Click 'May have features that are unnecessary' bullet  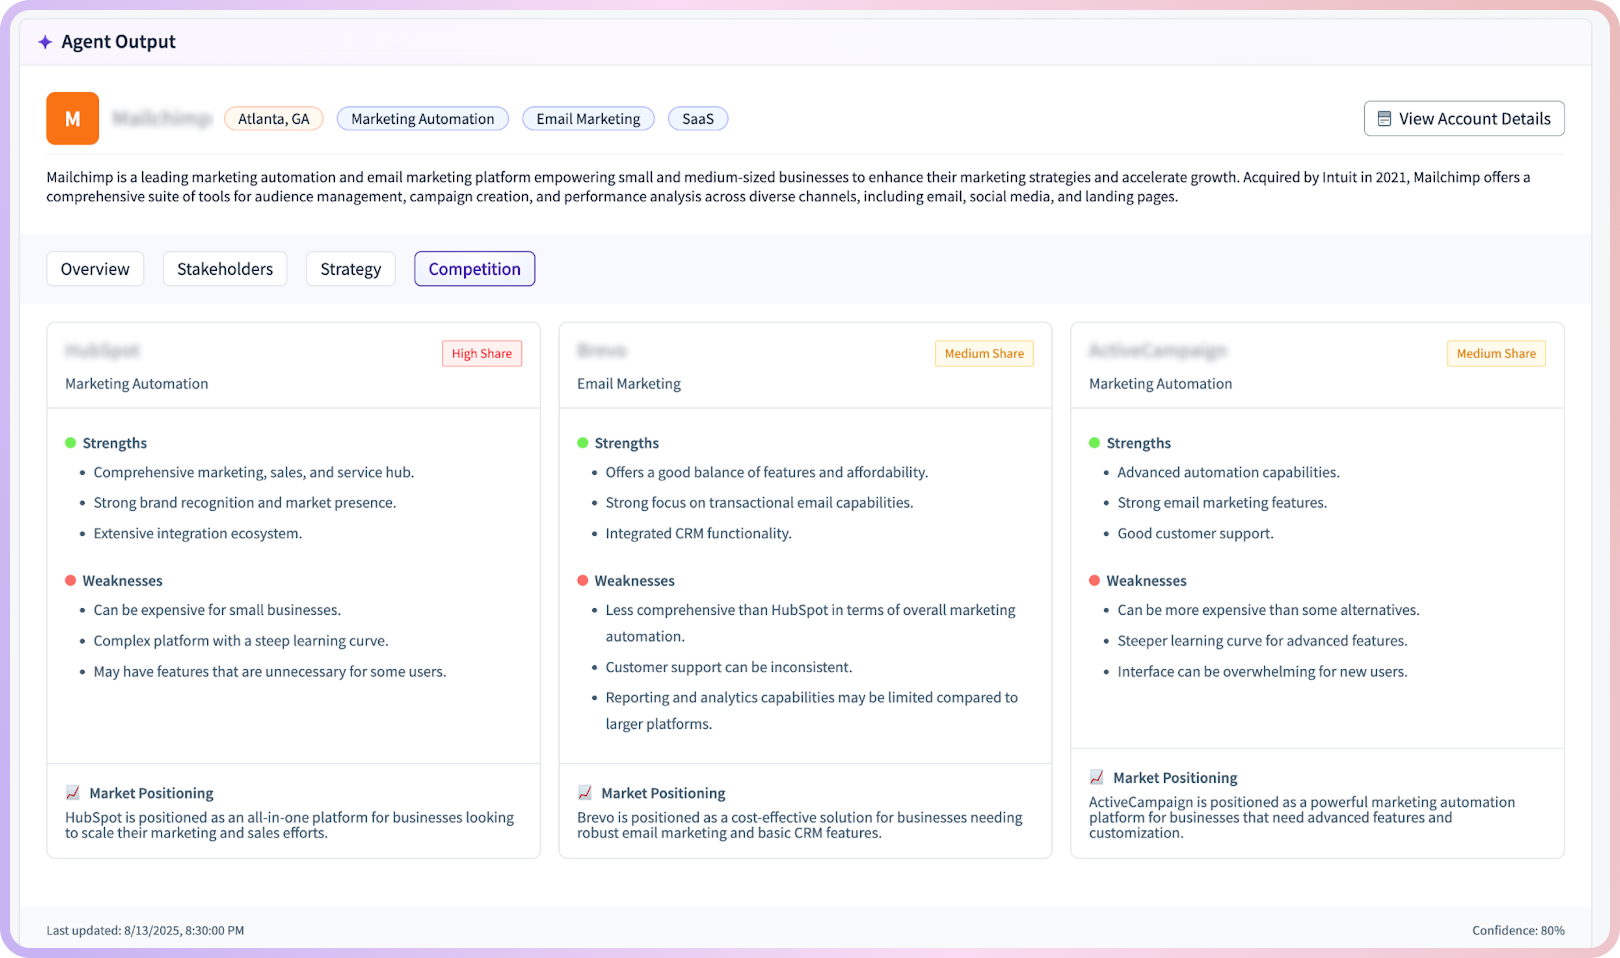(x=270, y=672)
